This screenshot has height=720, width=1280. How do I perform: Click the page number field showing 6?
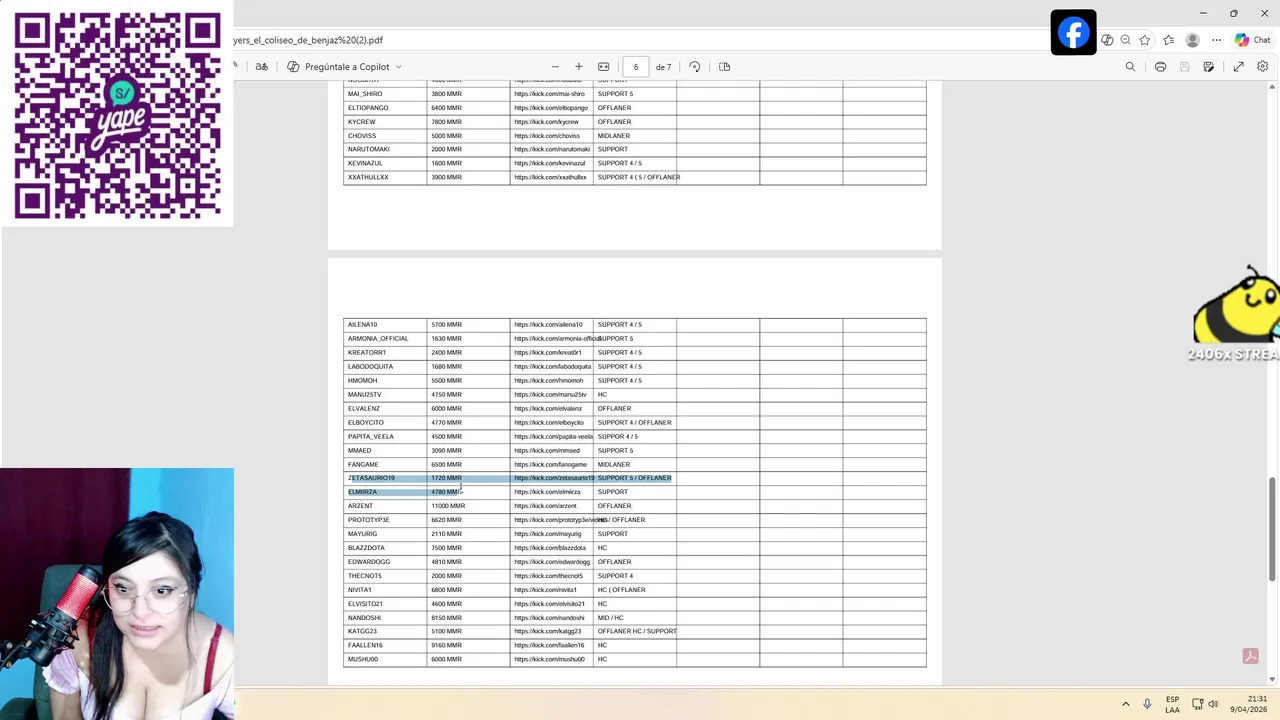point(636,67)
